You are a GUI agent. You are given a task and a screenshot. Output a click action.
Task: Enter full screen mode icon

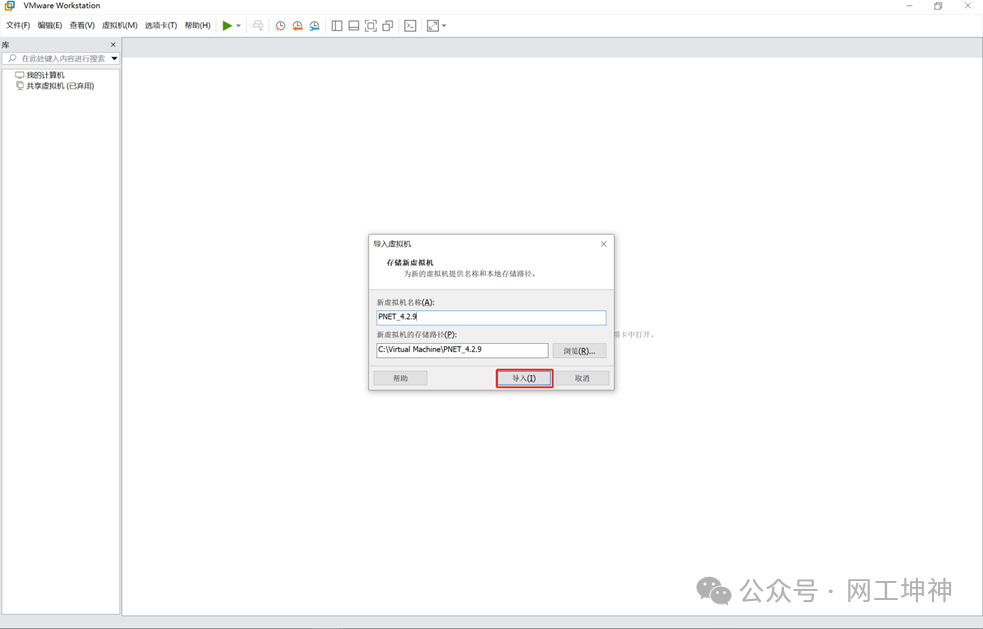(371, 26)
